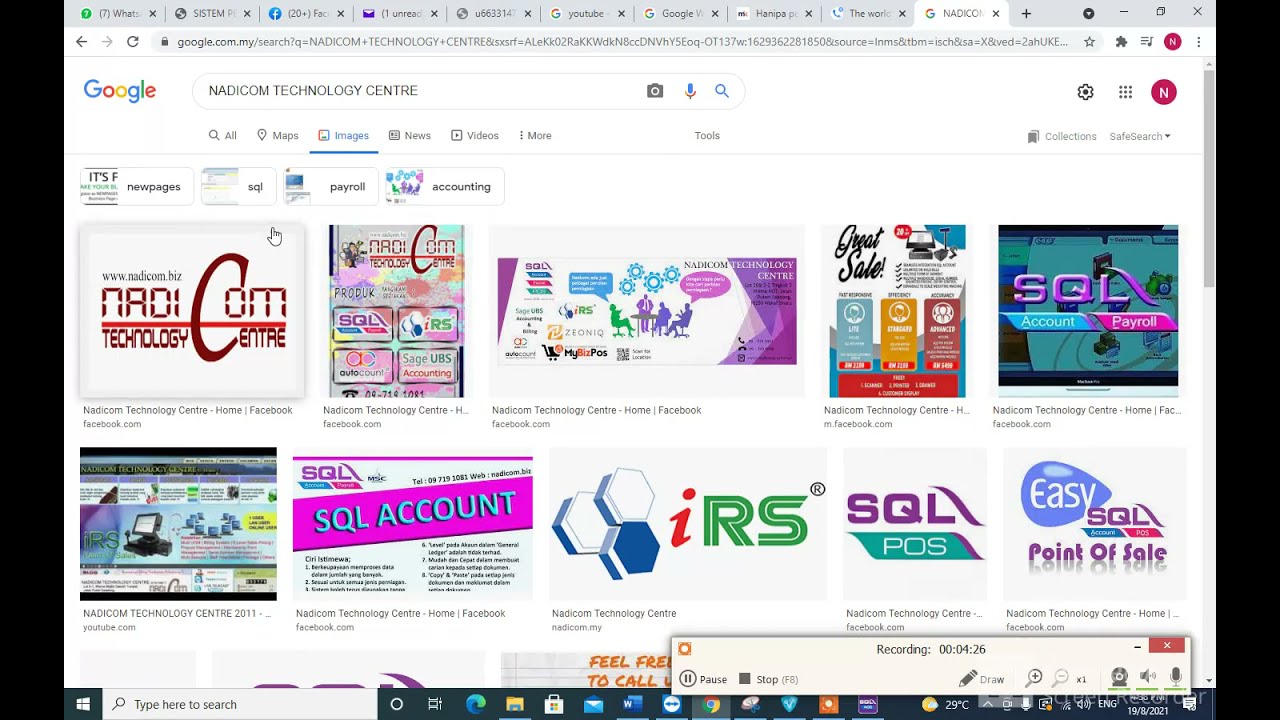
Task: Expand the More search options menu
Action: [x=535, y=136]
